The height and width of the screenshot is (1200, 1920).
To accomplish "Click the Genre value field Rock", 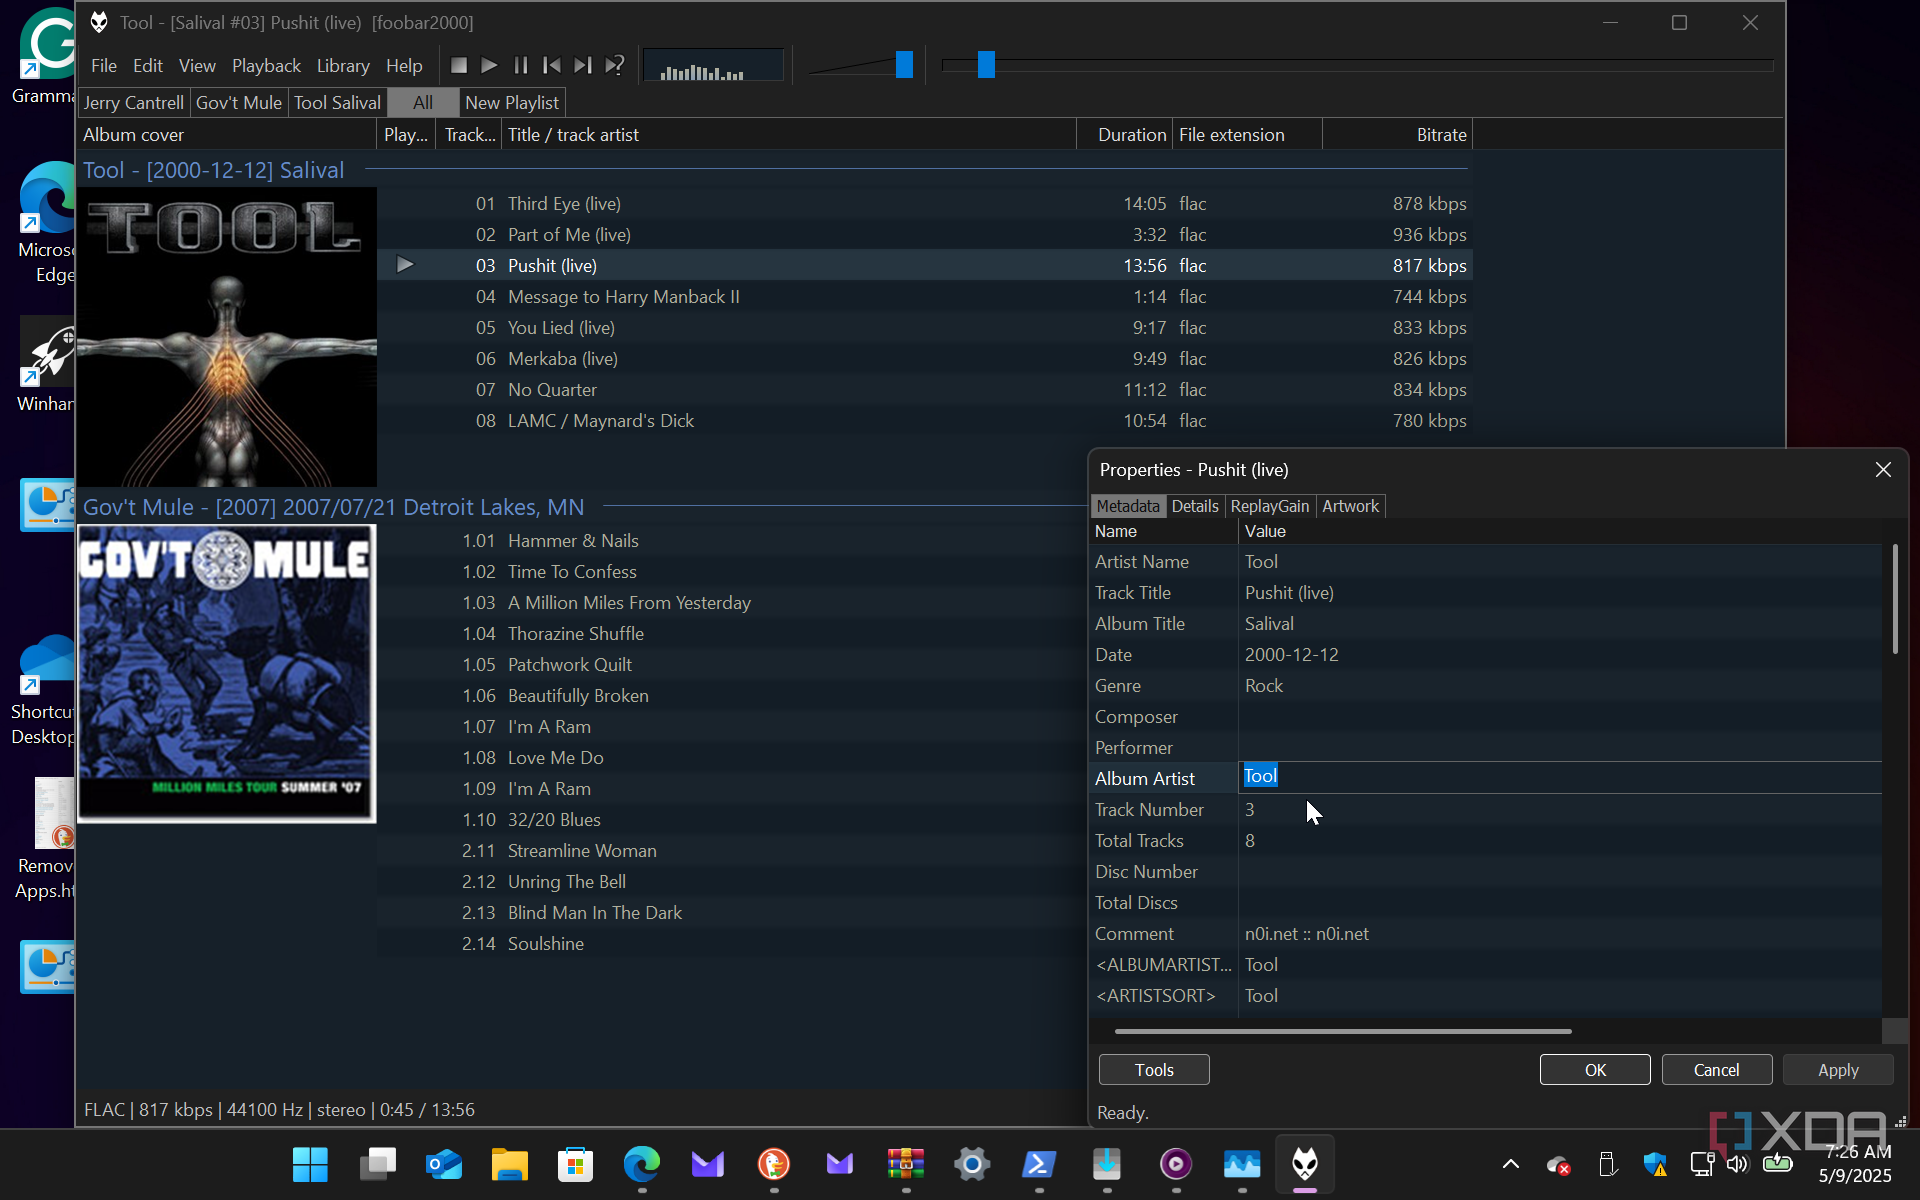I will click(1264, 686).
